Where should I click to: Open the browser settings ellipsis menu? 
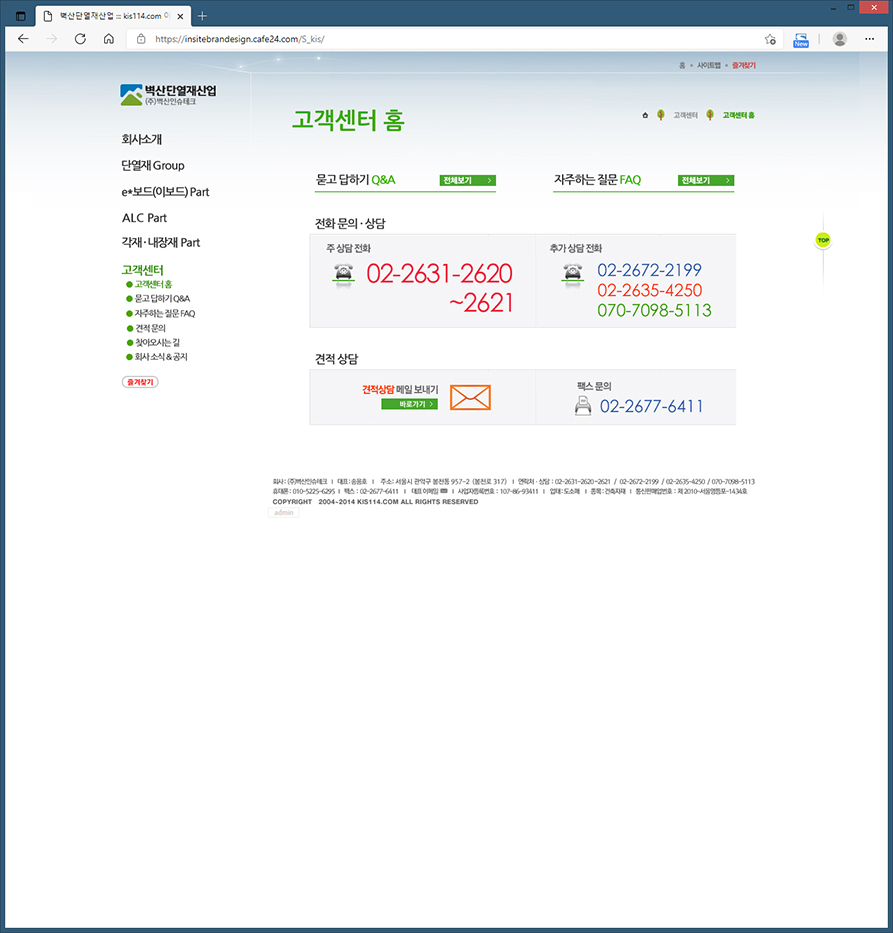coord(871,39)
